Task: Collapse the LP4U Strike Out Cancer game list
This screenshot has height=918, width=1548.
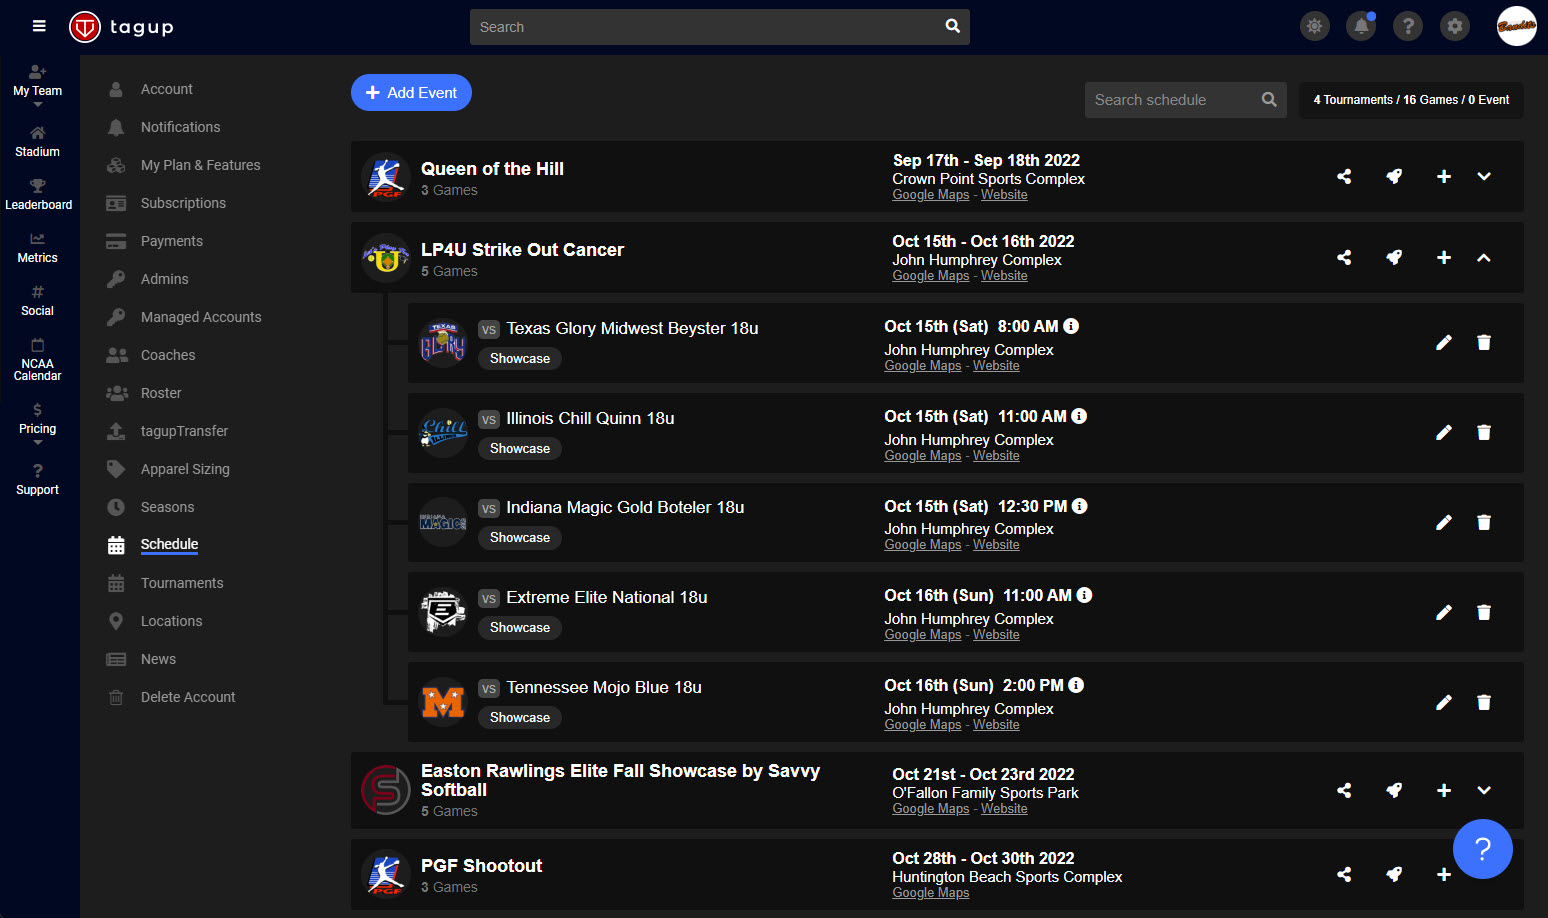Action: (1484, 257)
